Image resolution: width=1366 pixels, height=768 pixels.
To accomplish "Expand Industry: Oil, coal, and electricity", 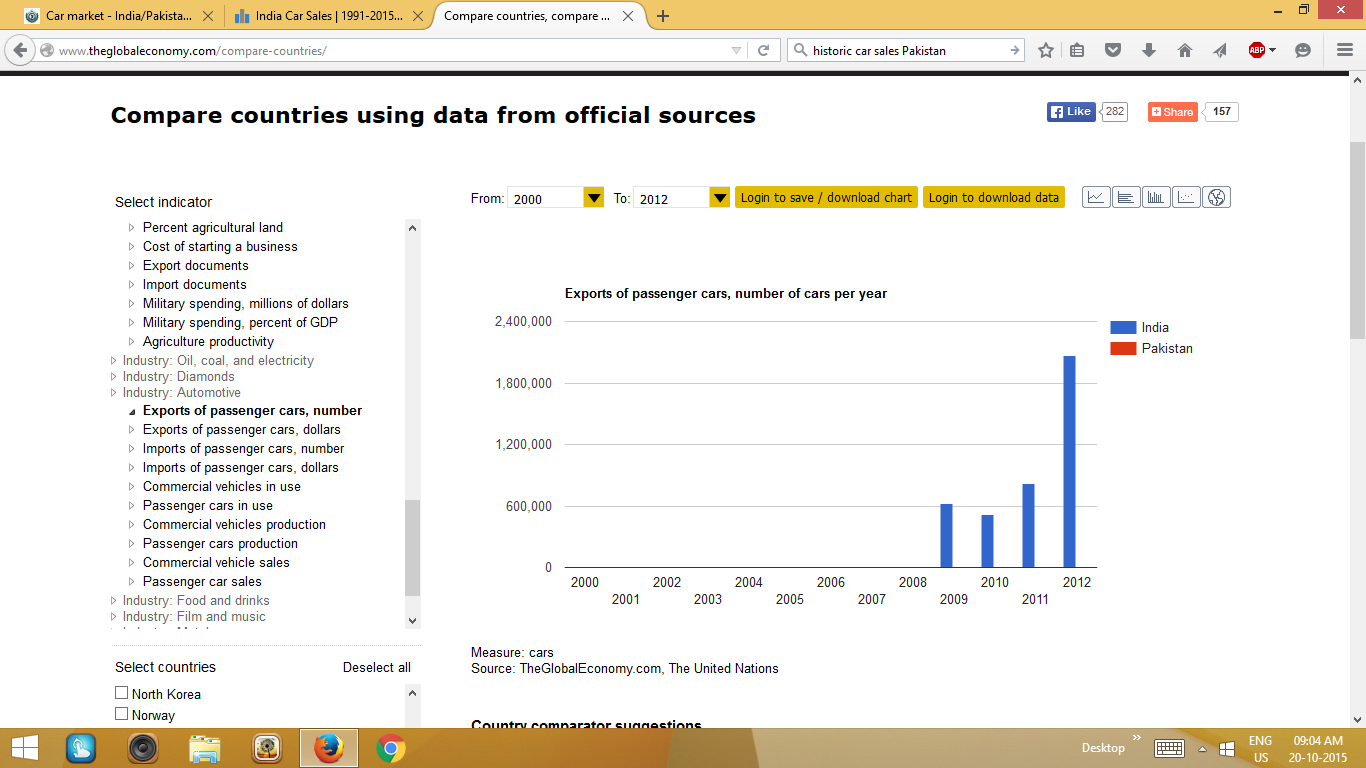I will tap(113, 361).
